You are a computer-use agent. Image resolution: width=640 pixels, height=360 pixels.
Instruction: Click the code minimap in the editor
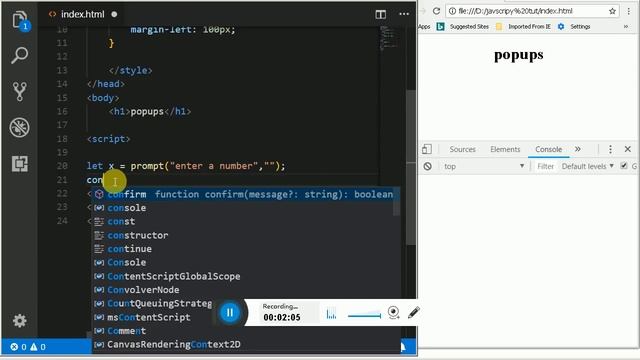coord(390,38)
